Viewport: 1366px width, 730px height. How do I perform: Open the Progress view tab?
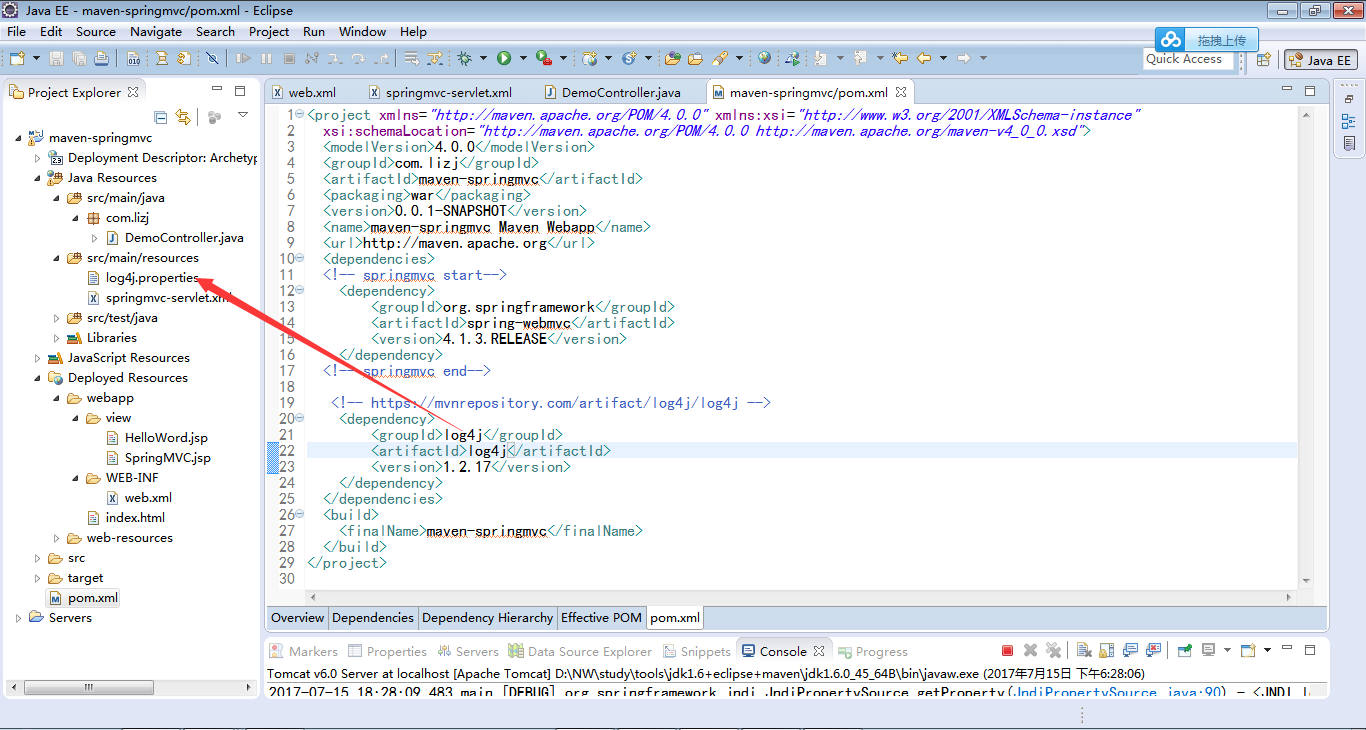point(873,651)
